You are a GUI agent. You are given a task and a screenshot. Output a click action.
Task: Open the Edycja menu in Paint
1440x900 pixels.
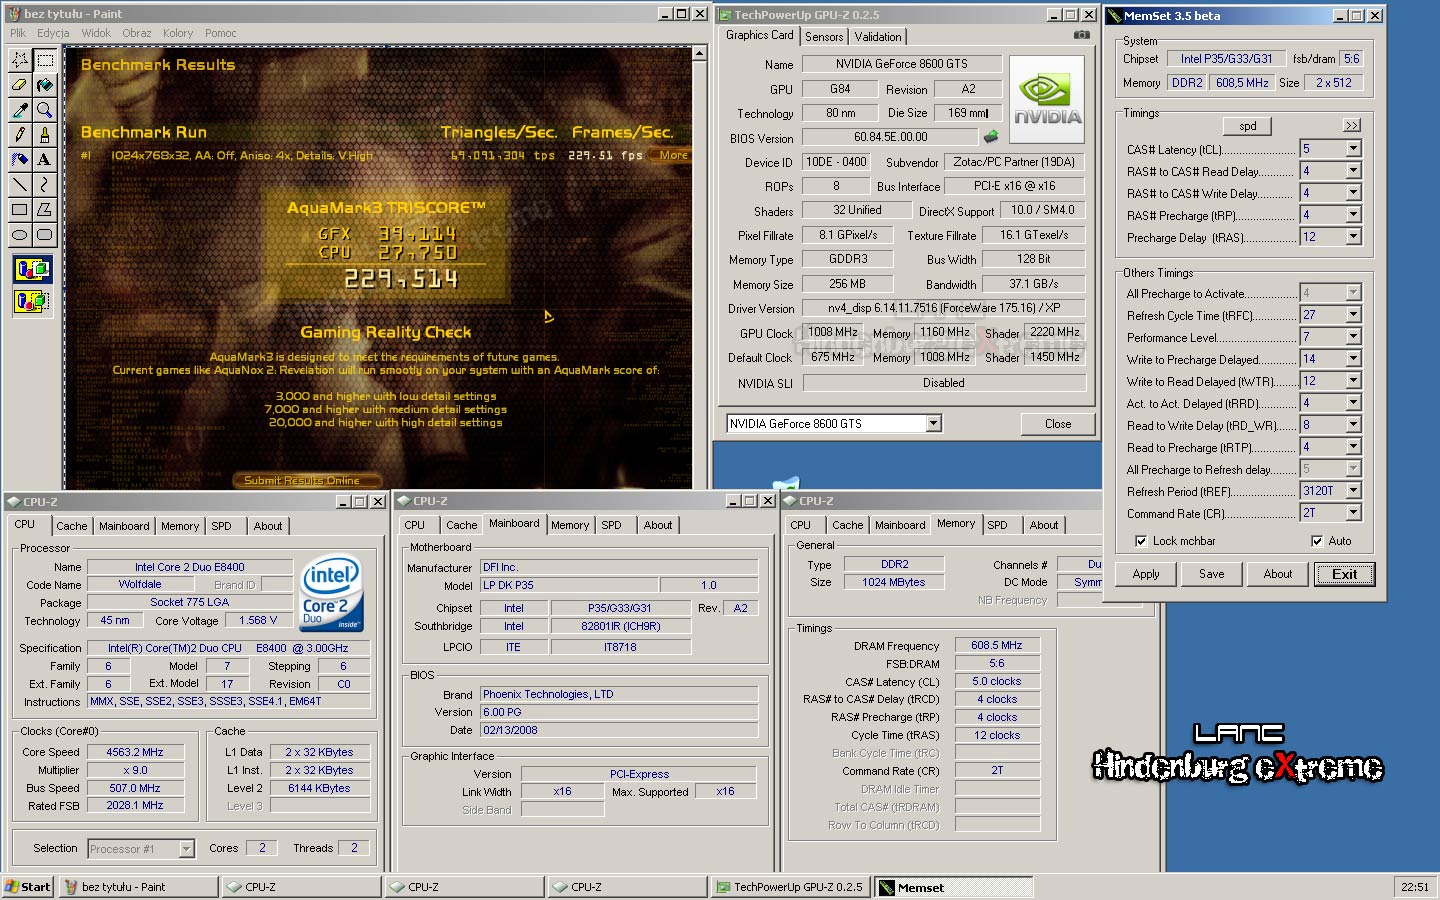(54, 33)
